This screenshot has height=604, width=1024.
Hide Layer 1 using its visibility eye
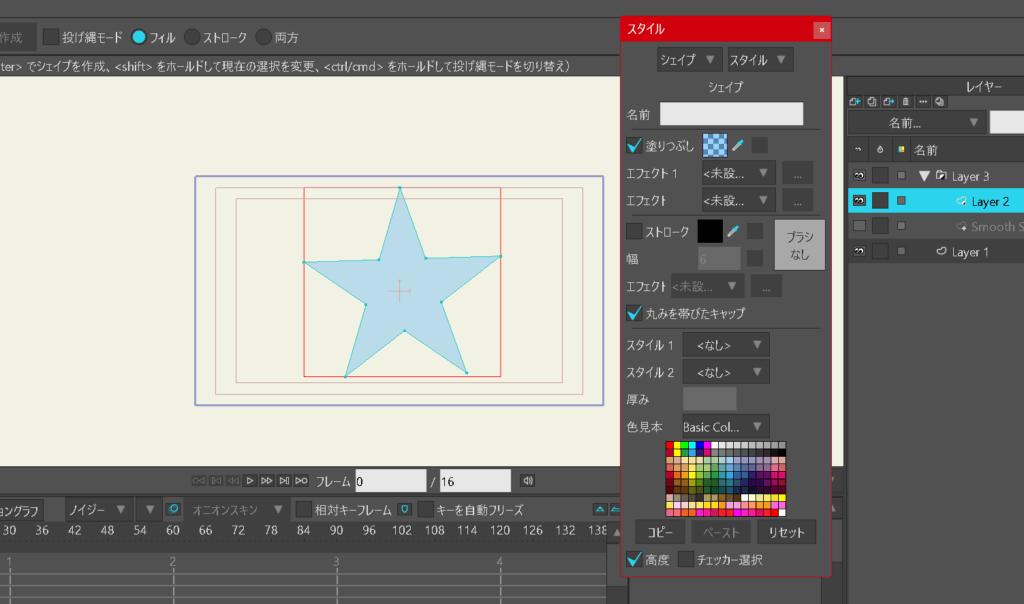pos(858,252)
